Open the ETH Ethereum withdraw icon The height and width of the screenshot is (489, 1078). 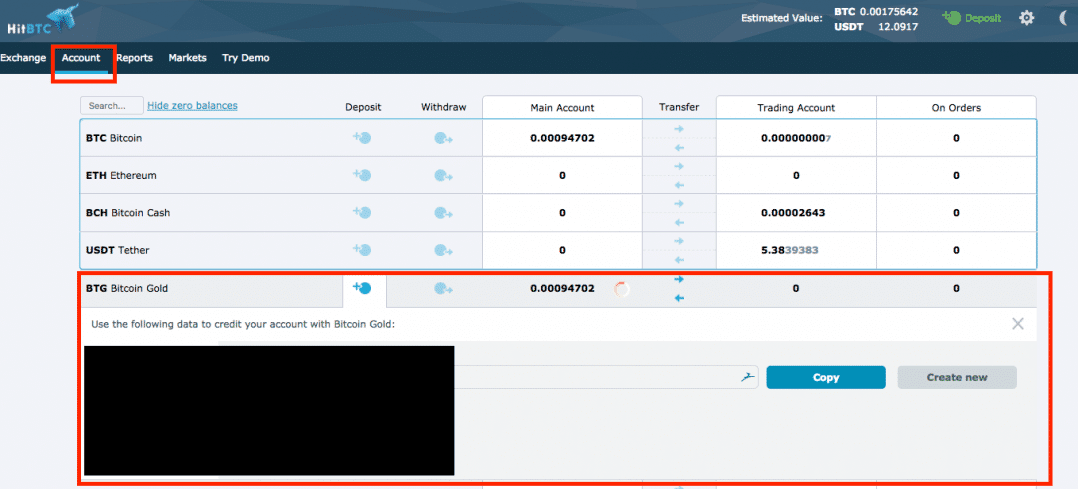coord(443,175)
